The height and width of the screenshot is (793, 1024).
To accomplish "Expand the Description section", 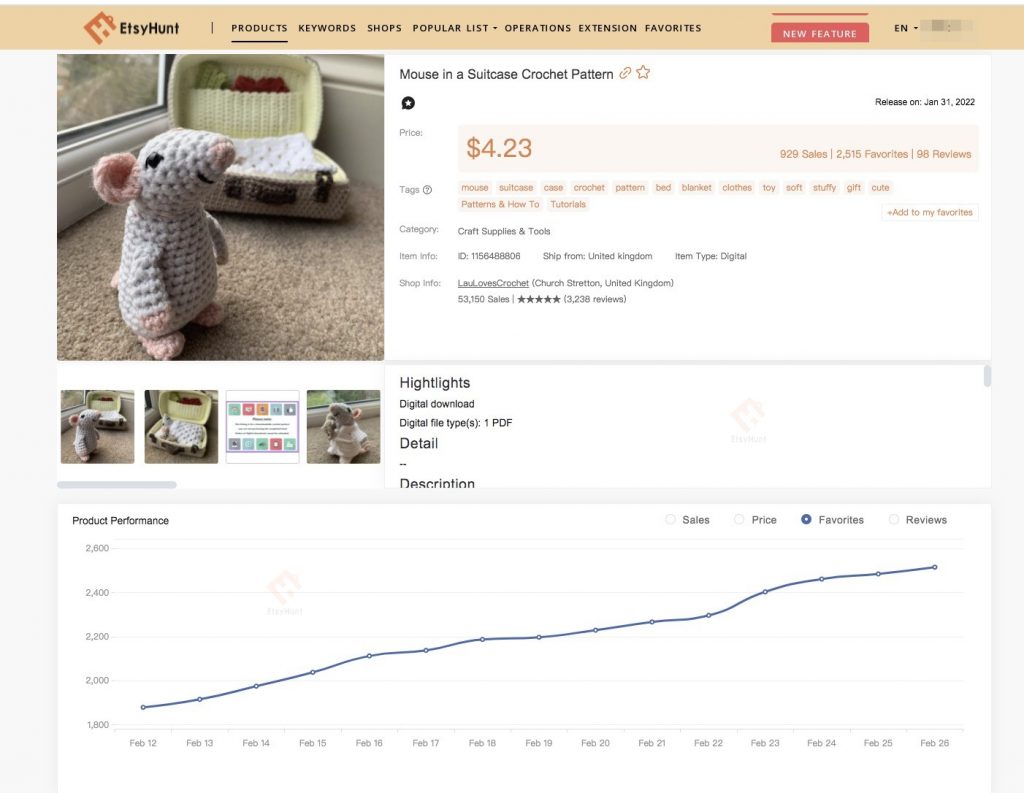I will pyautogui.click(x=437, y=484).
